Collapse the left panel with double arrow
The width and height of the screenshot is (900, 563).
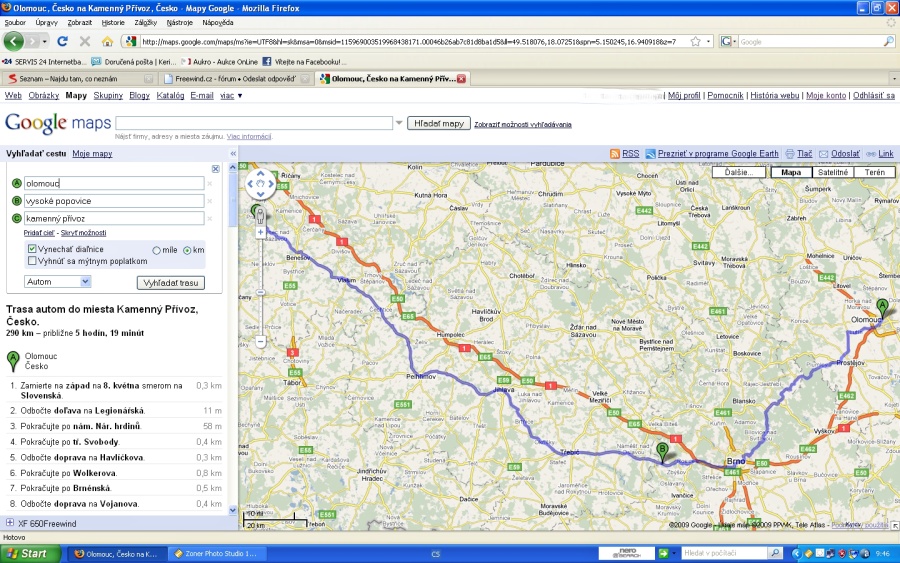[x=233, y=154]
